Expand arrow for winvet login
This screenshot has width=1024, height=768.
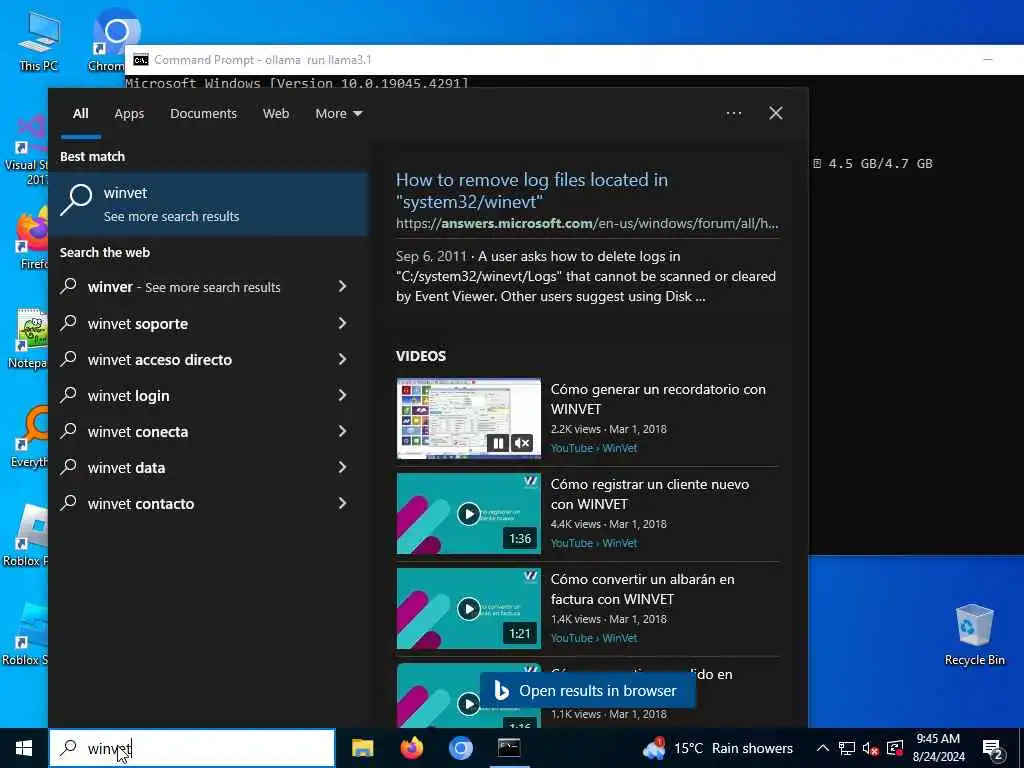tap(342, 394)
